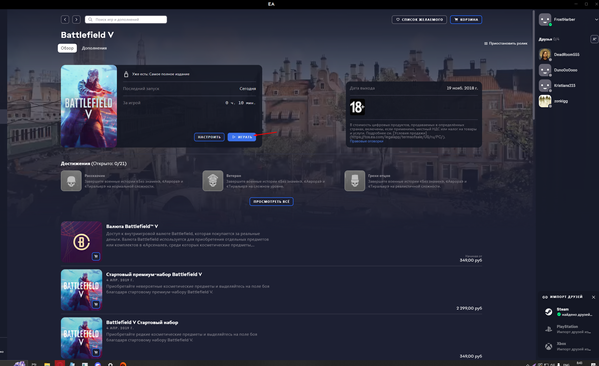Click the Steam найдено друзей status
Image resolution: width=599 pixels, height=366 pixels.
point(575,314)
